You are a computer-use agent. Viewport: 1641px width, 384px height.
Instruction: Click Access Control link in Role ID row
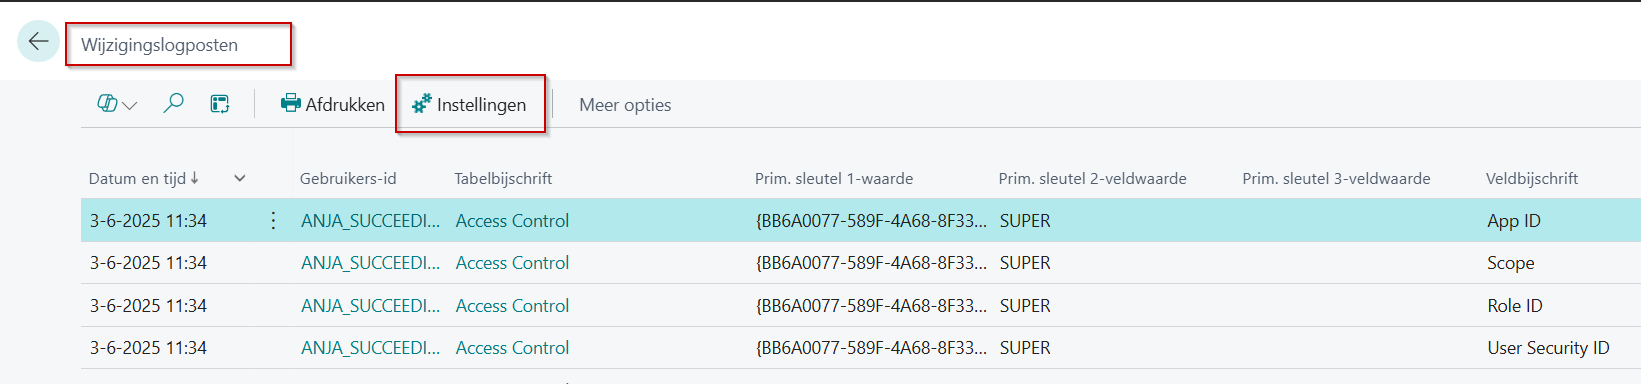pos(512,306)
